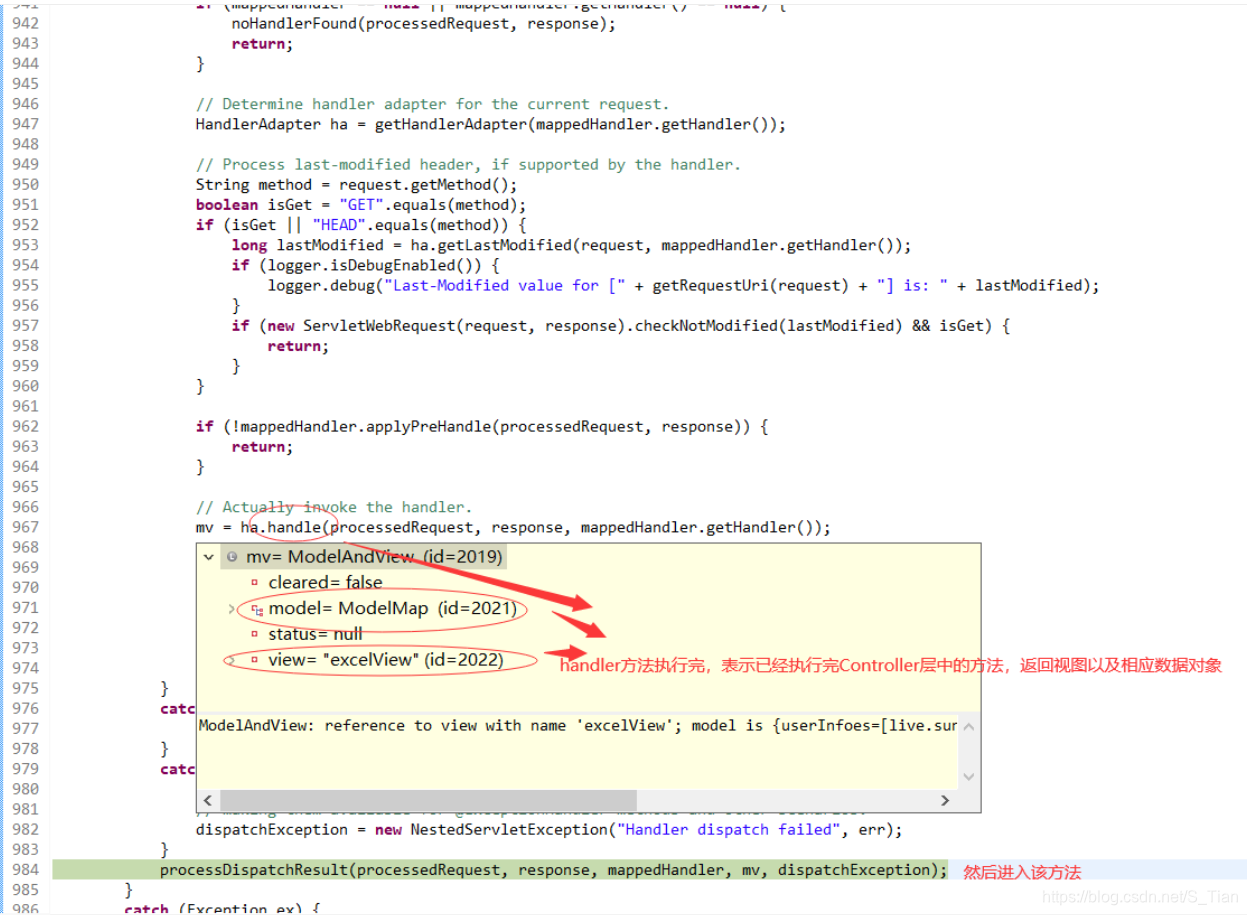Click the highlighted processDispatchResult line
This screenshot has width=1247, height=915.
553,870
